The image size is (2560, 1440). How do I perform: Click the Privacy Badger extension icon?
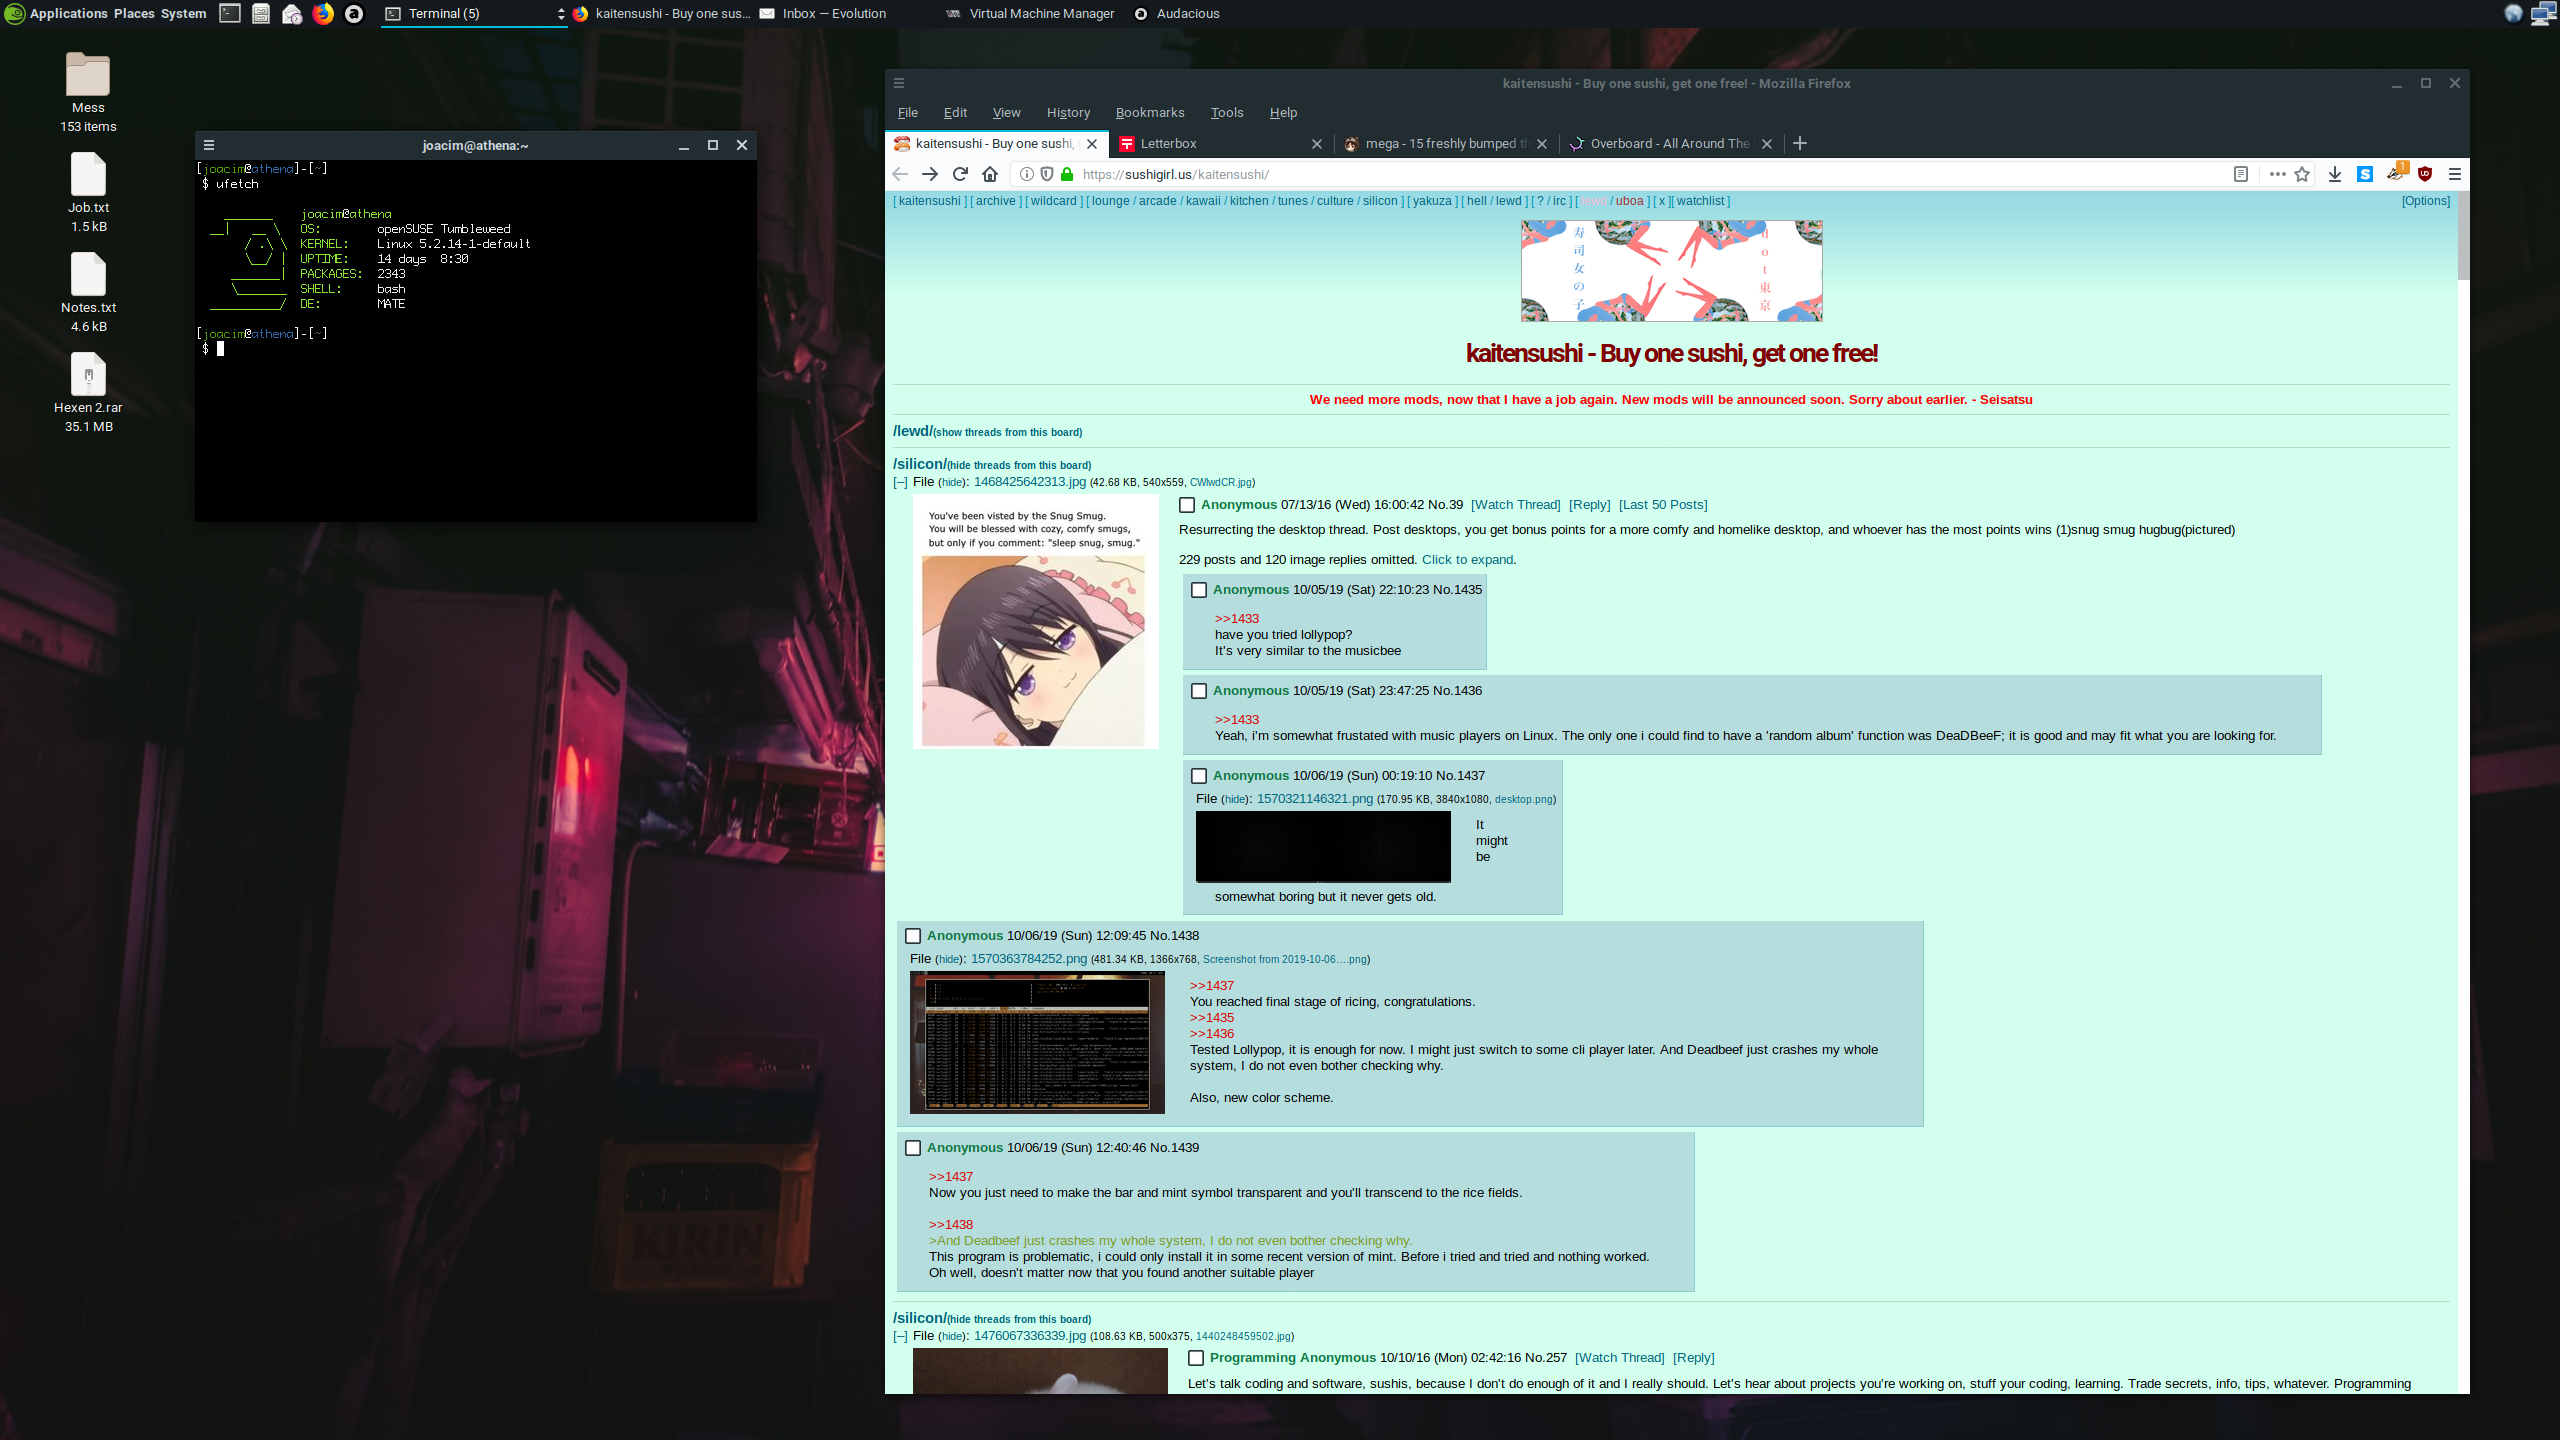[2395, 173]
